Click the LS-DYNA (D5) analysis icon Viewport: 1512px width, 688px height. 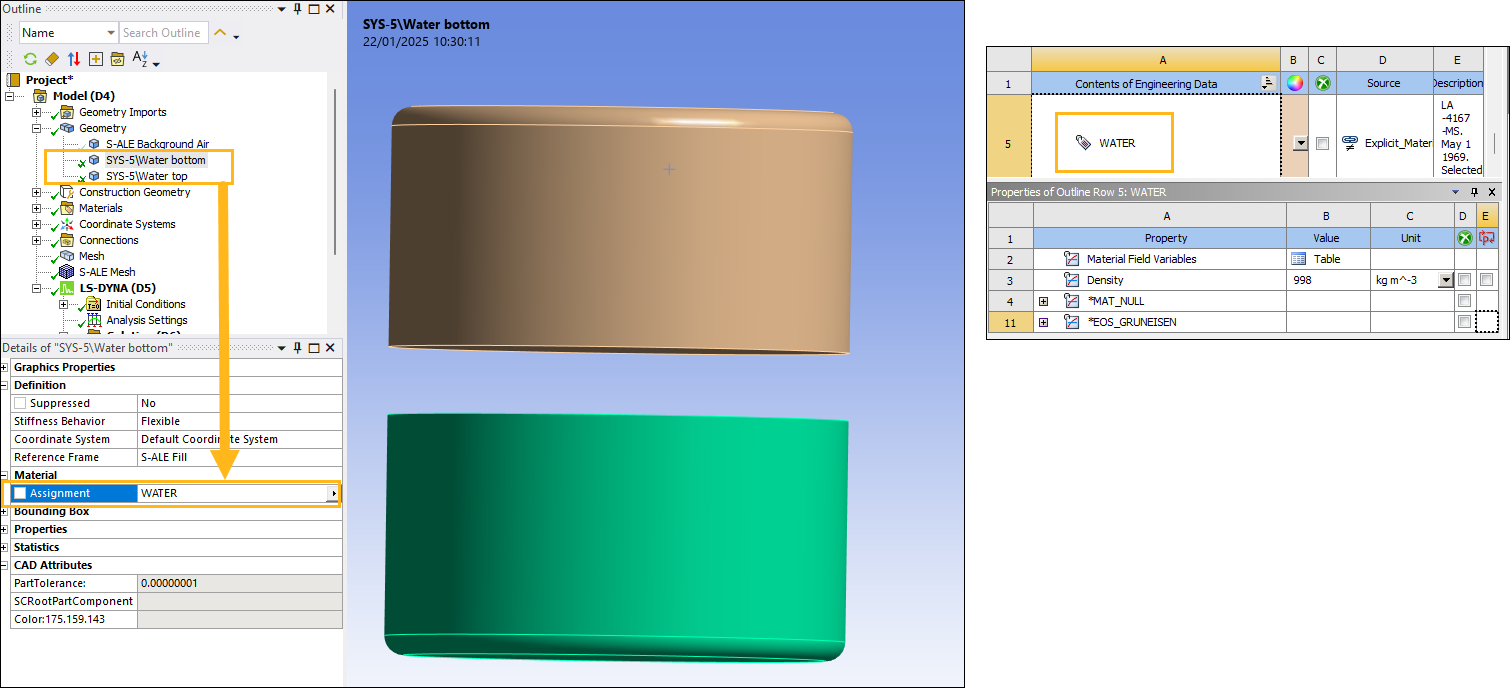[x=67, y=288]
